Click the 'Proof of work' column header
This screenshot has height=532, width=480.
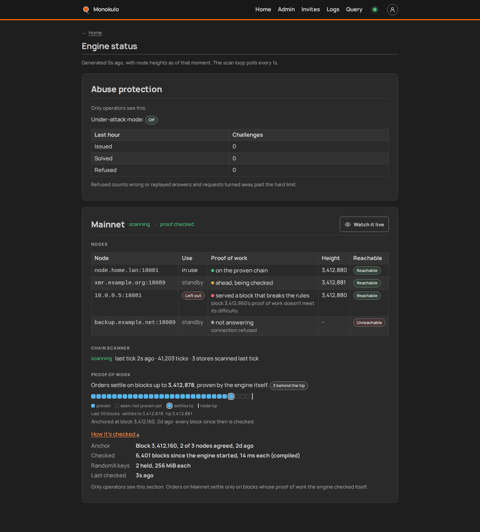pyautogui.click(x=229, y=258)
